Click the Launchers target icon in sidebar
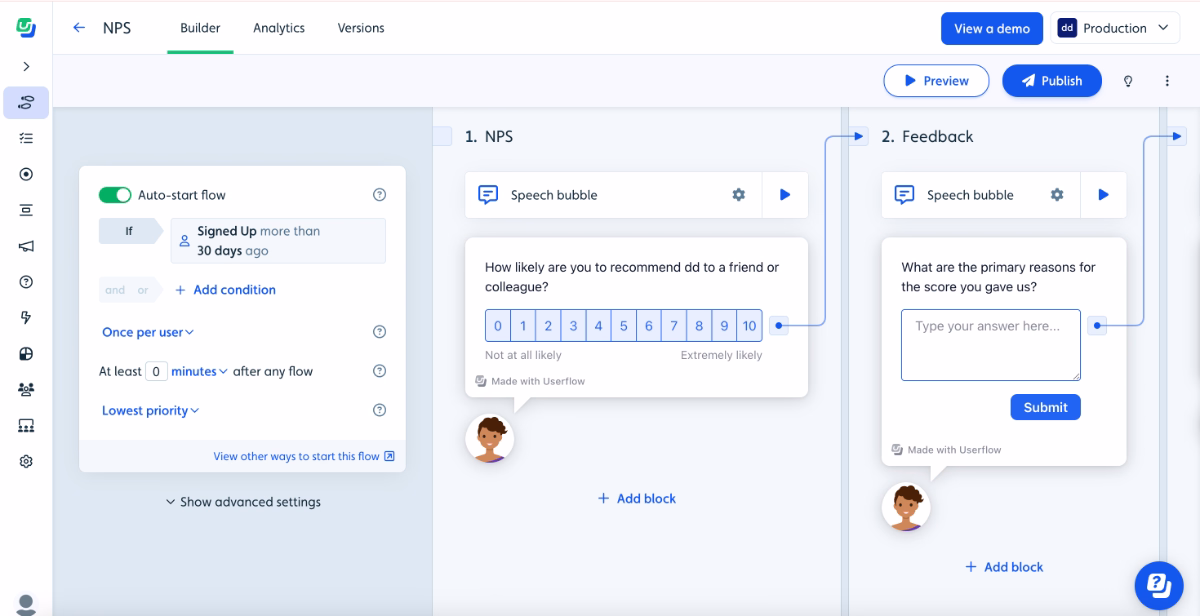Image resolution: width=1200 pixels, height=616 pixels. [25, 174]
